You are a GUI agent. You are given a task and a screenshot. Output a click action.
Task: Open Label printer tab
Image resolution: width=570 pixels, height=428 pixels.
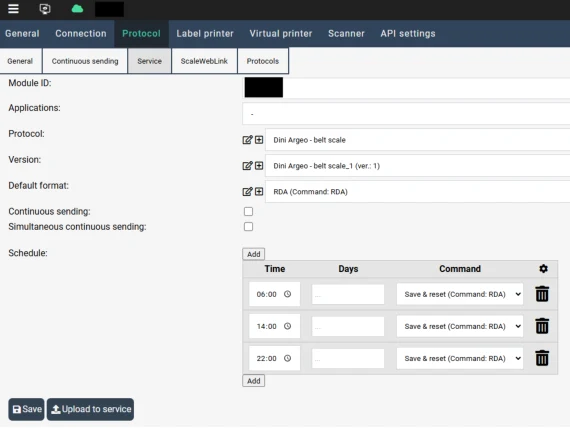pyautogui.click(x=205, y=33)
